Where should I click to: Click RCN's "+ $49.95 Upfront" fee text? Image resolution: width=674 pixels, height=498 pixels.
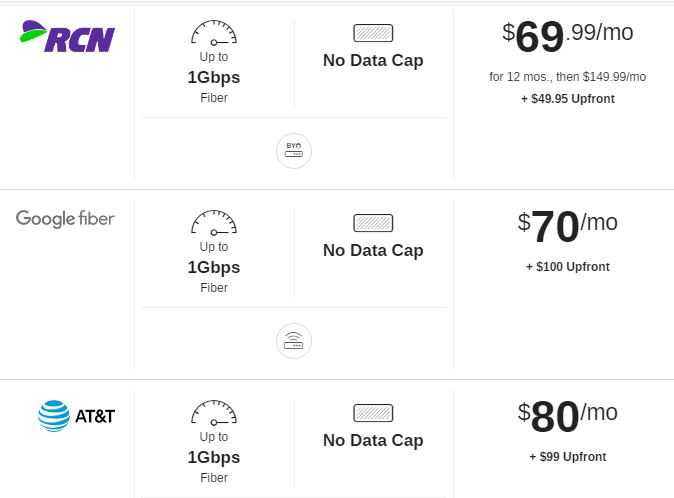(568, 99)
